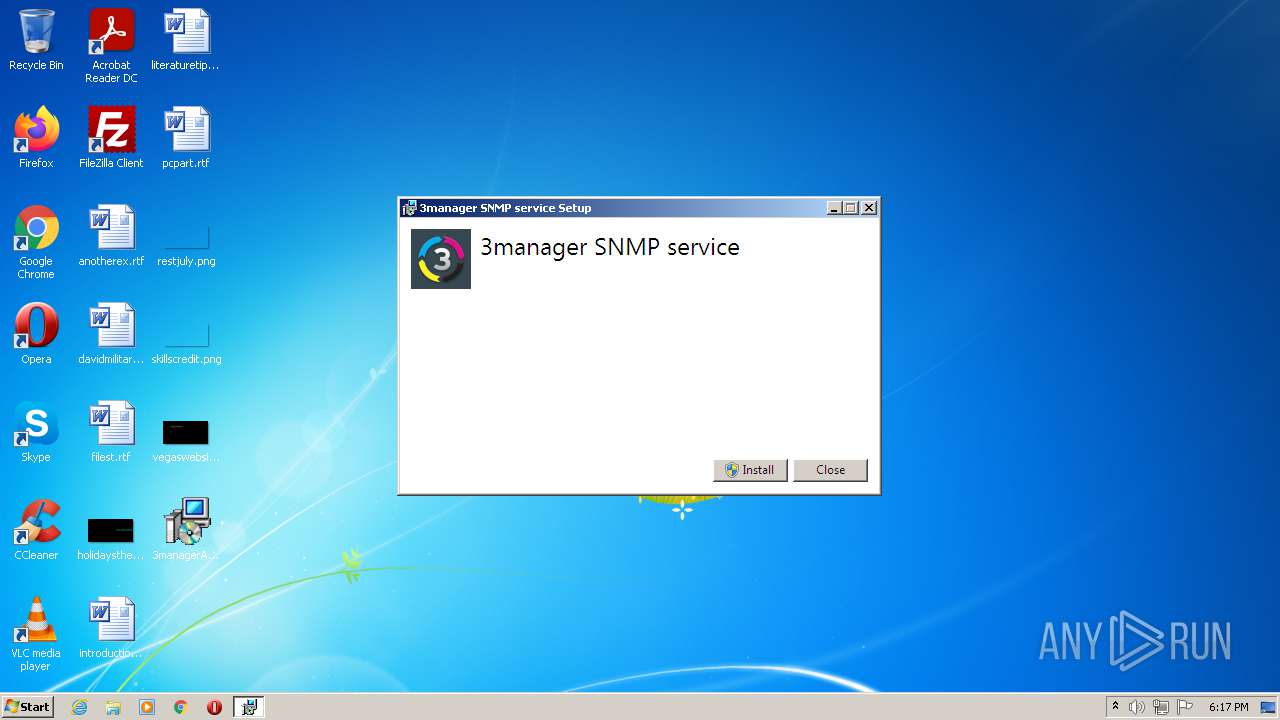Select vegaswebsi image file on desktop
Viewport: 1280px width, 720px height.
point(186,440)
